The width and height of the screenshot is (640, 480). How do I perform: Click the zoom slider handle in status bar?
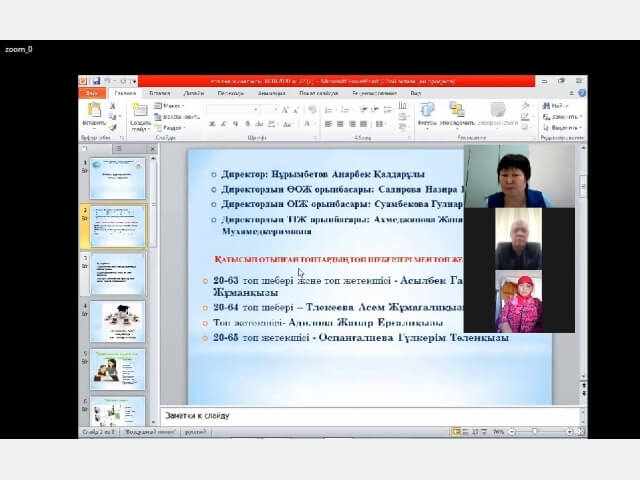[535, 431]
